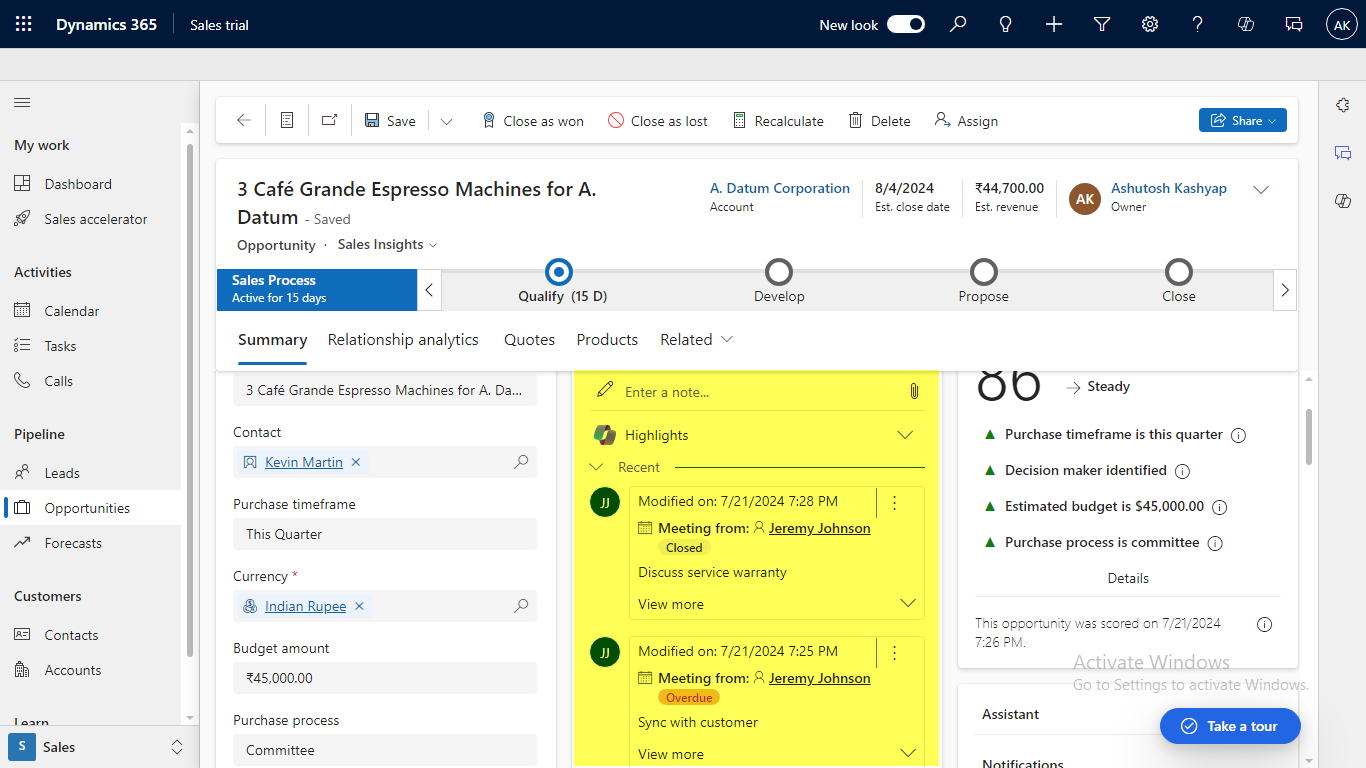Switch to the Relationship analytics tab
Image resolution: width=1366 pixels, height=768 pixels.
[403, 340]
